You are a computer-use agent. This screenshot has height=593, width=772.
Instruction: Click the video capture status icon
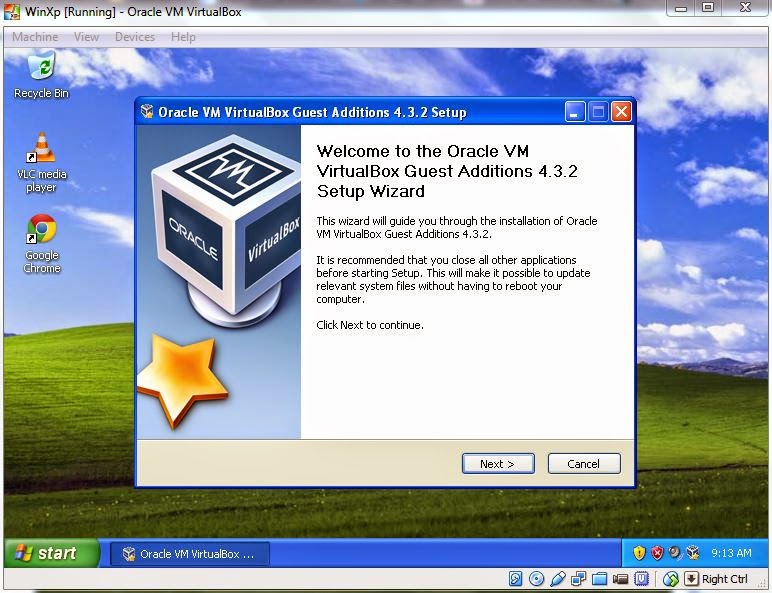pyautogui.click(x=620, y=579)
